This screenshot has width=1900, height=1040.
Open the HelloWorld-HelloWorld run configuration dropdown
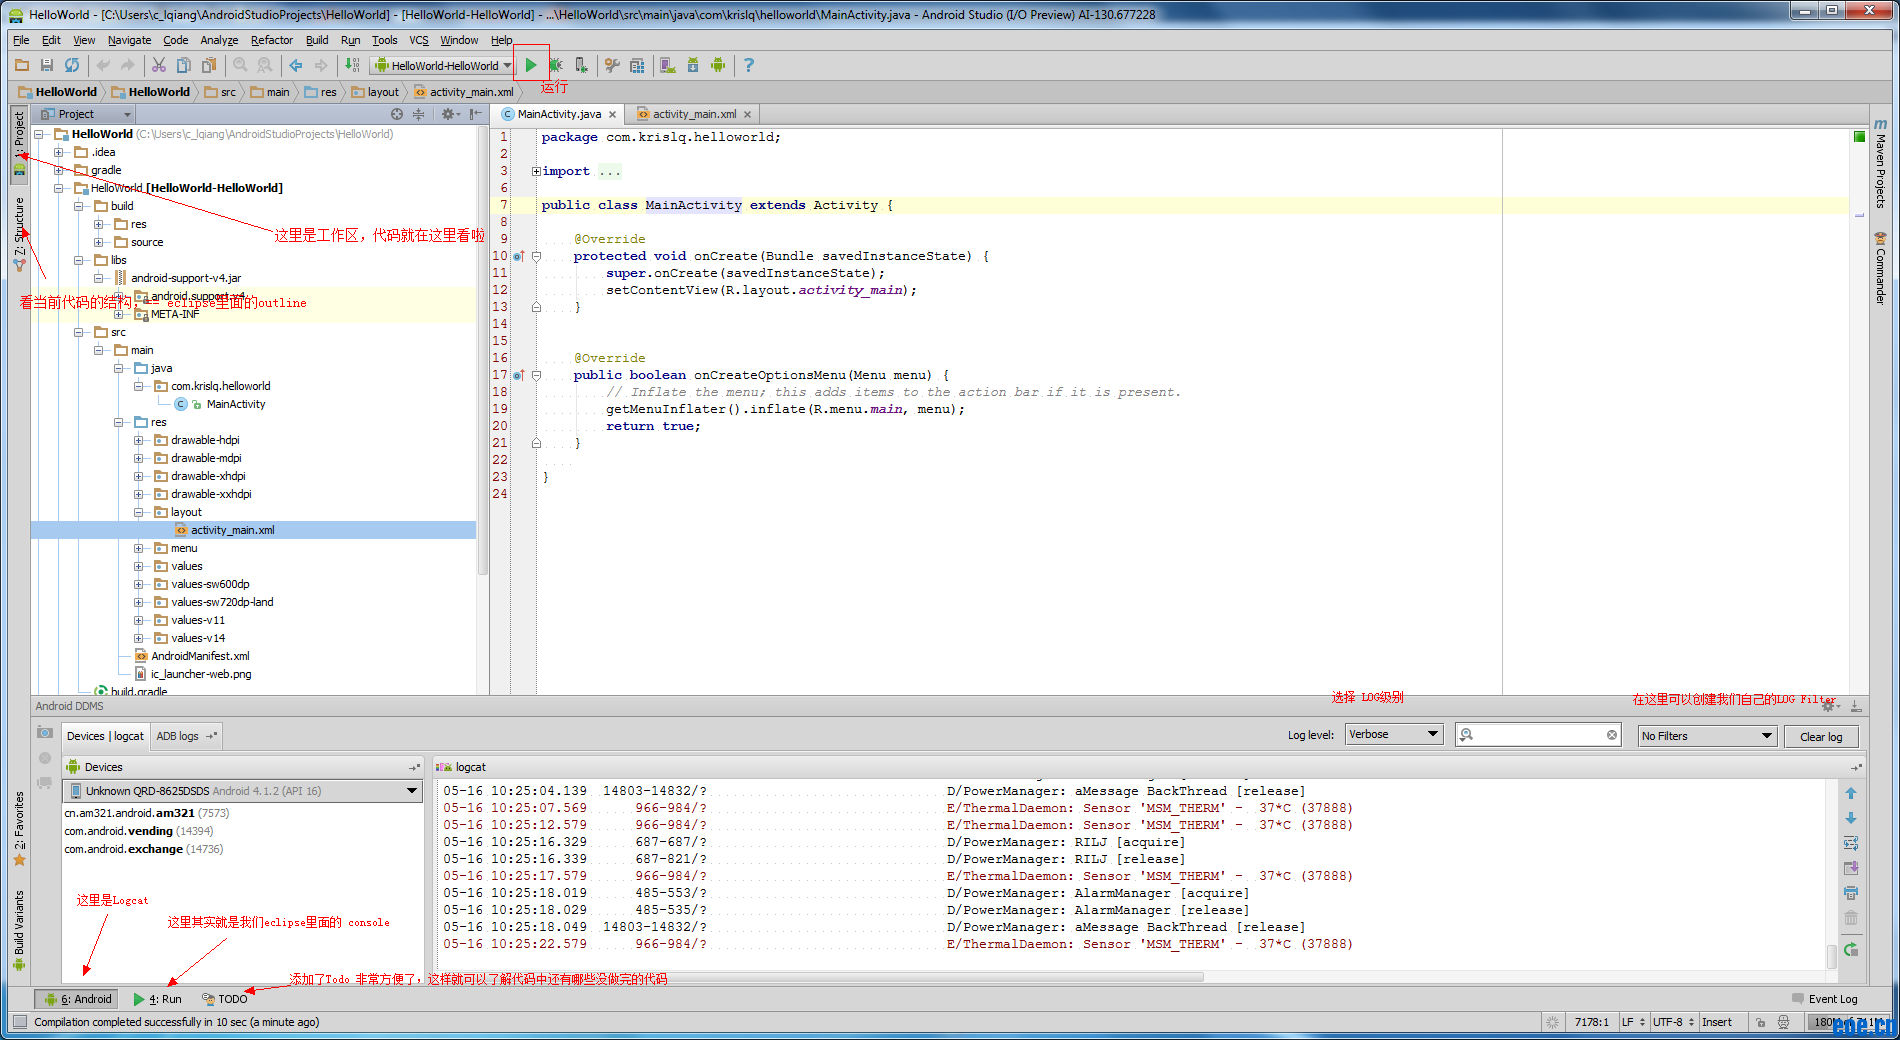tap(443, 66)
